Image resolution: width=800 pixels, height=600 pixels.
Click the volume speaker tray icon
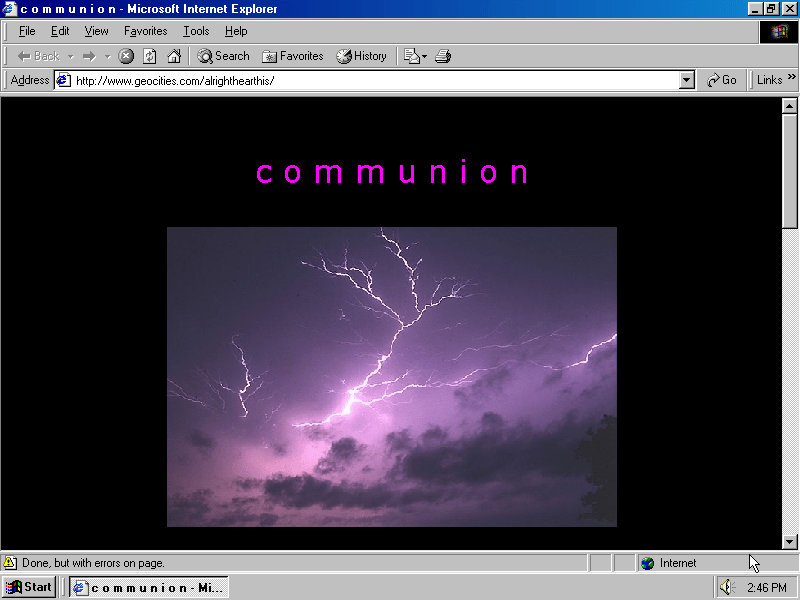point(727,587)
